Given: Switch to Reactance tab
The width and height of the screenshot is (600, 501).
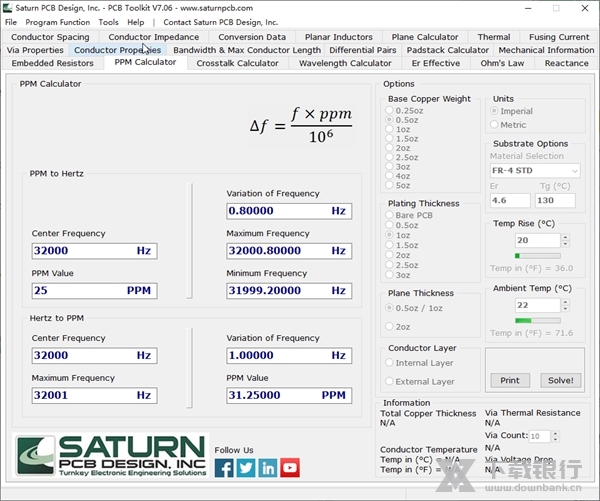Looking at the screenshot, I should click(566, 63).
